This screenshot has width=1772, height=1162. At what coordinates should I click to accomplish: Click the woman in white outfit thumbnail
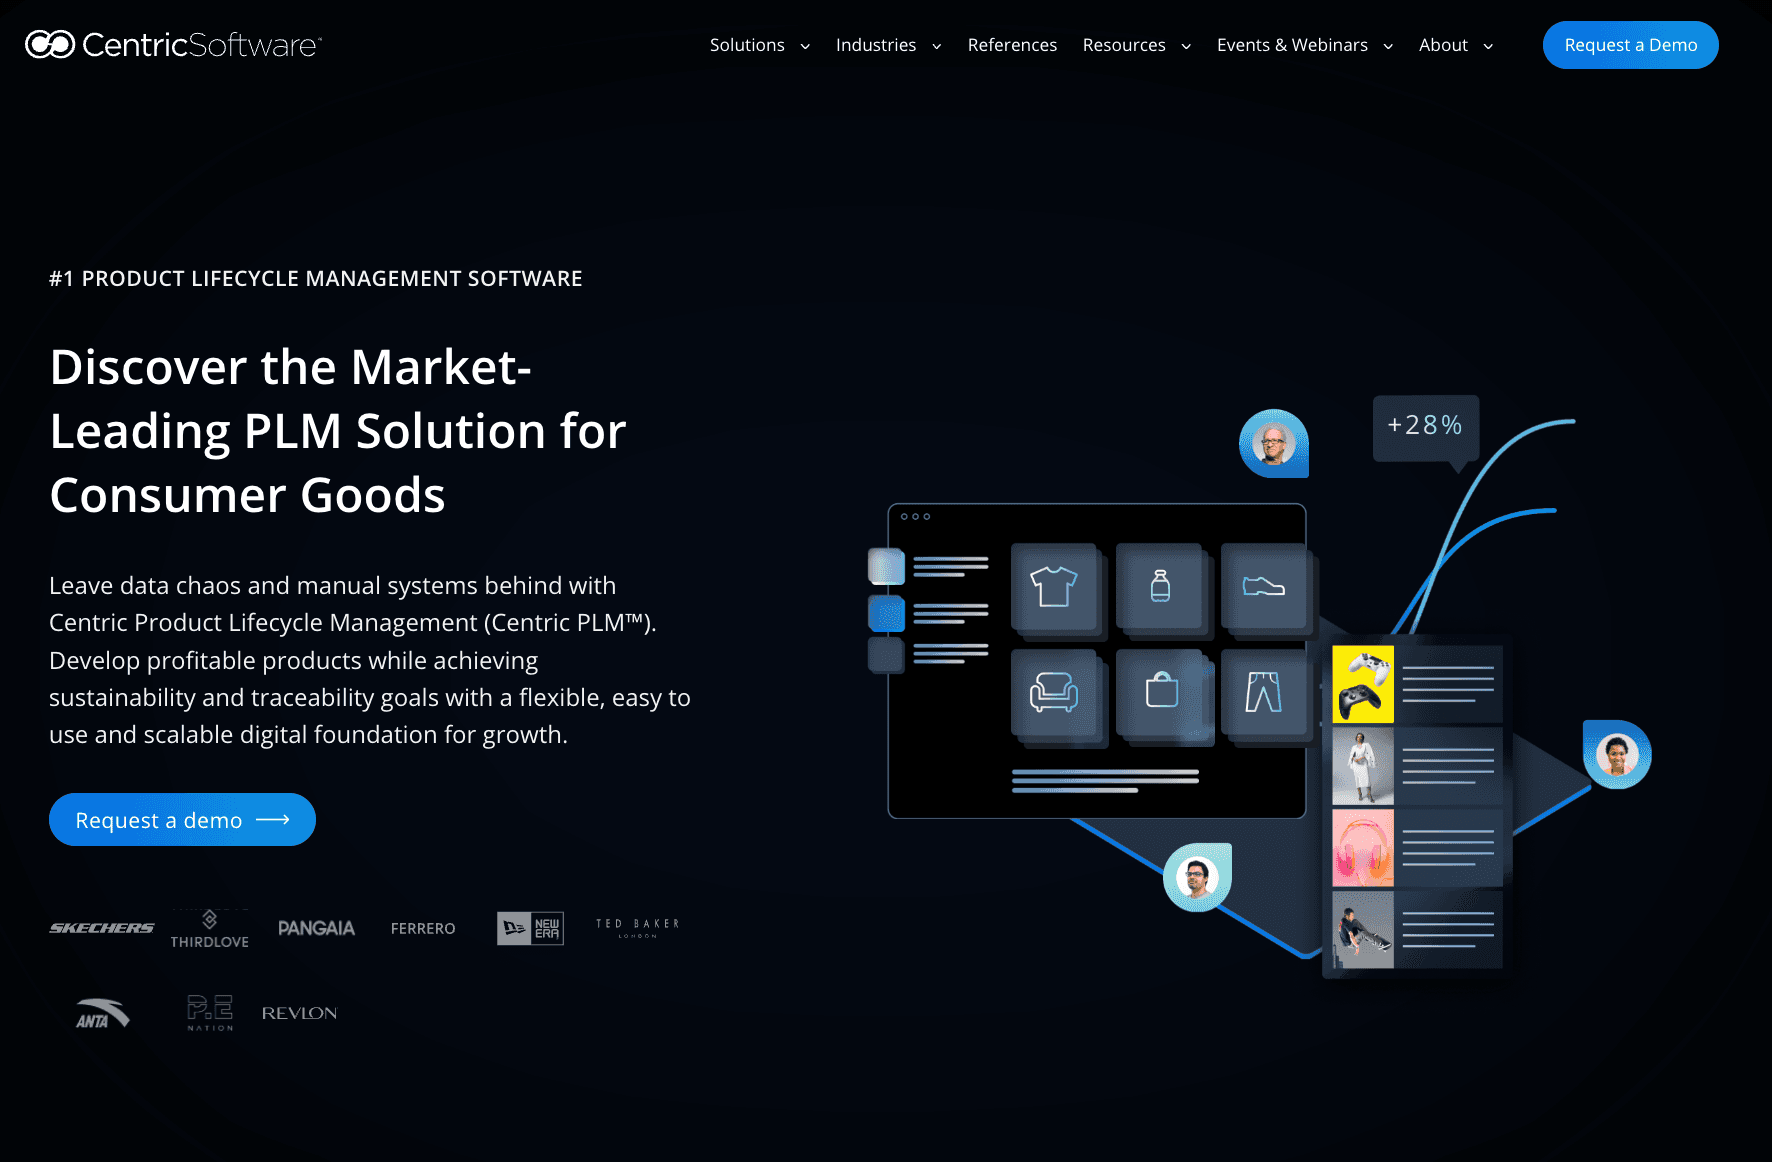(x=1363, y=766)
